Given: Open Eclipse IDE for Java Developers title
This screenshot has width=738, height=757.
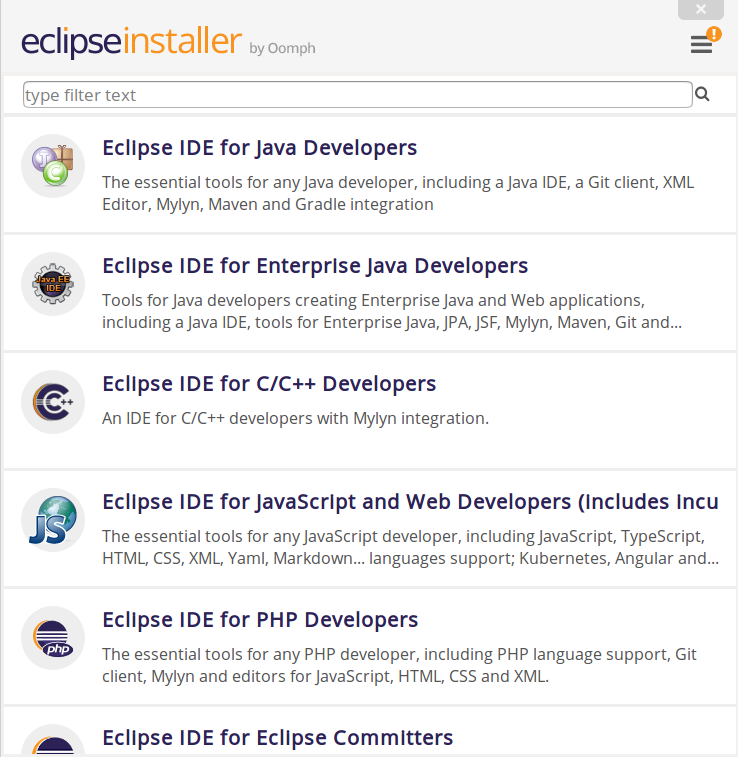Looking at the screenshot, I should (260, 148).
